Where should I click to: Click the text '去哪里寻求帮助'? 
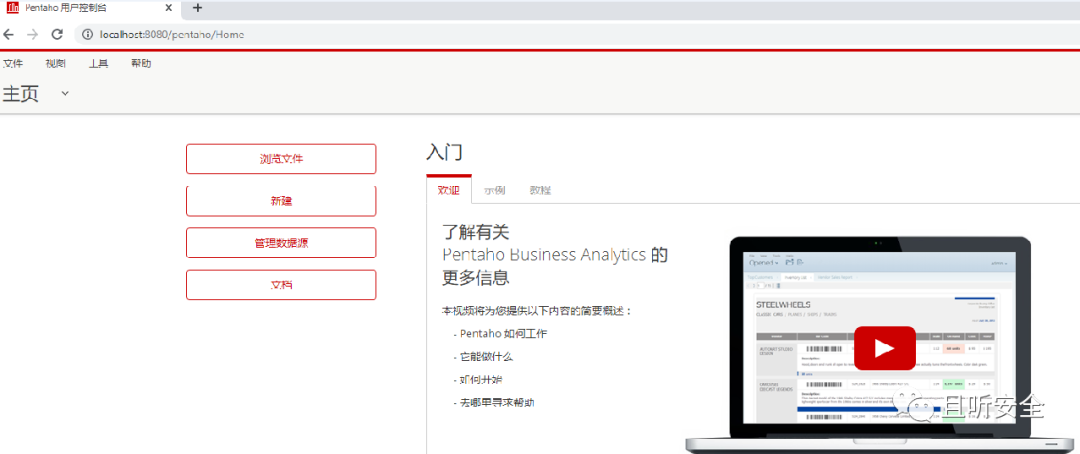tap(497, 402)
